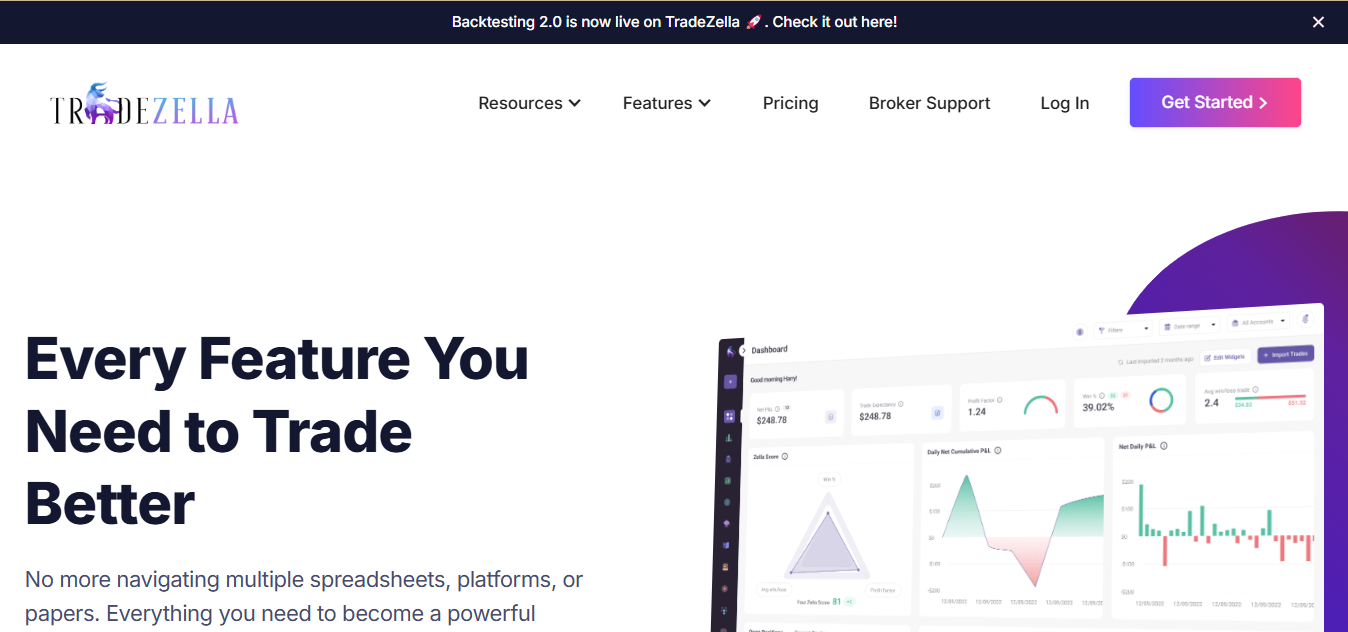Viewport: 1348px width, 632px height.
Task: Click the "$248.78" value in the Net P&L card
Action: click(772, 420)
